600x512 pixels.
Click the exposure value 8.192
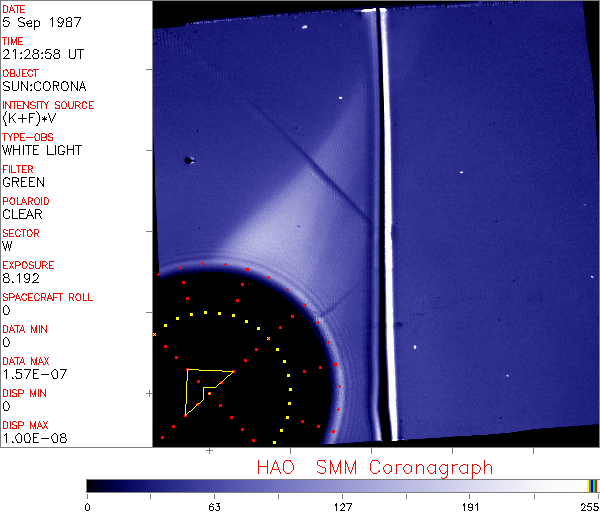pos(20,279)
